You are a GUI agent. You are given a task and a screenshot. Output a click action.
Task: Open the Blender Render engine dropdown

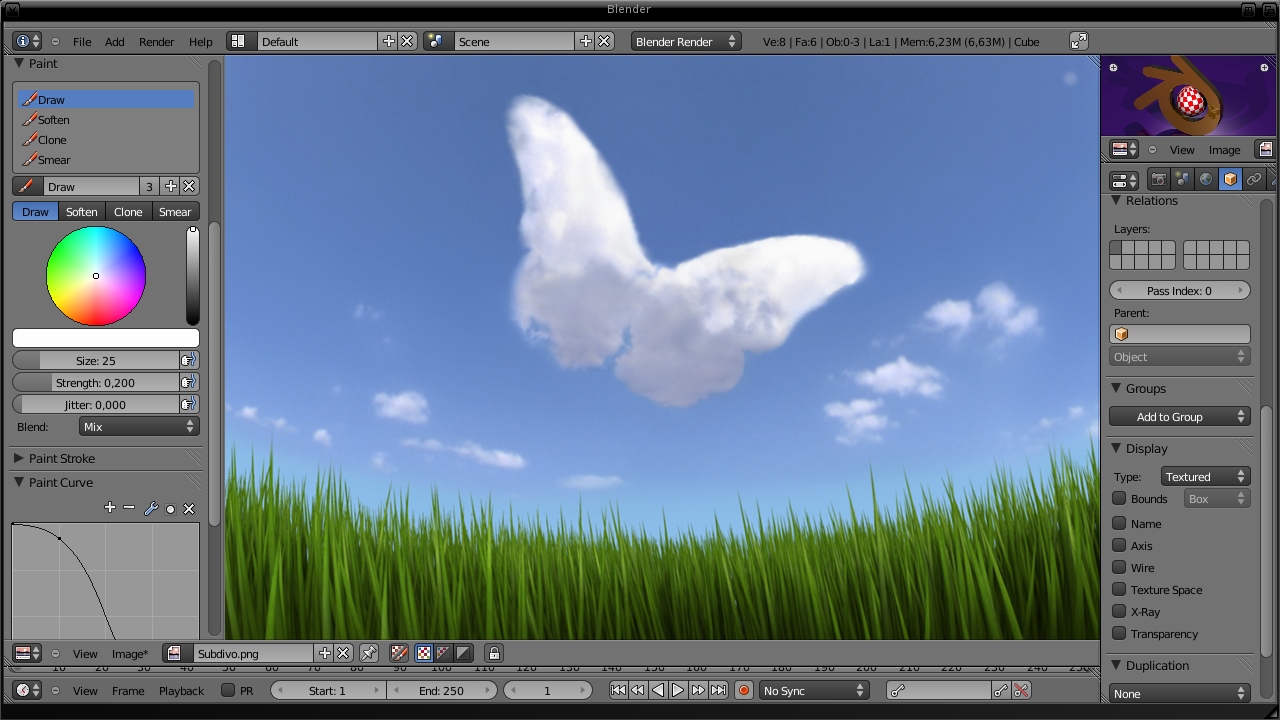(x=685, y=41)
